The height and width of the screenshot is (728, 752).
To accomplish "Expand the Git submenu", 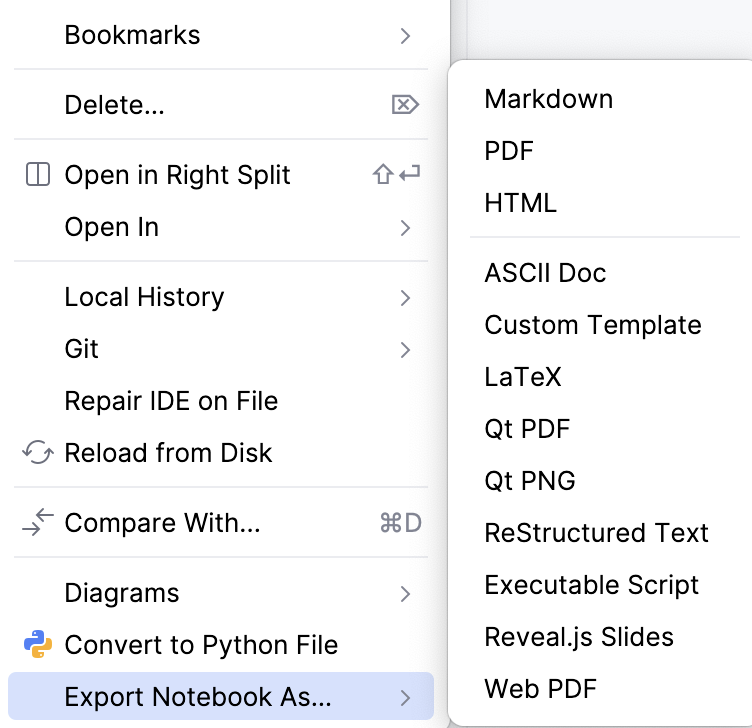I will click(82, 349).
